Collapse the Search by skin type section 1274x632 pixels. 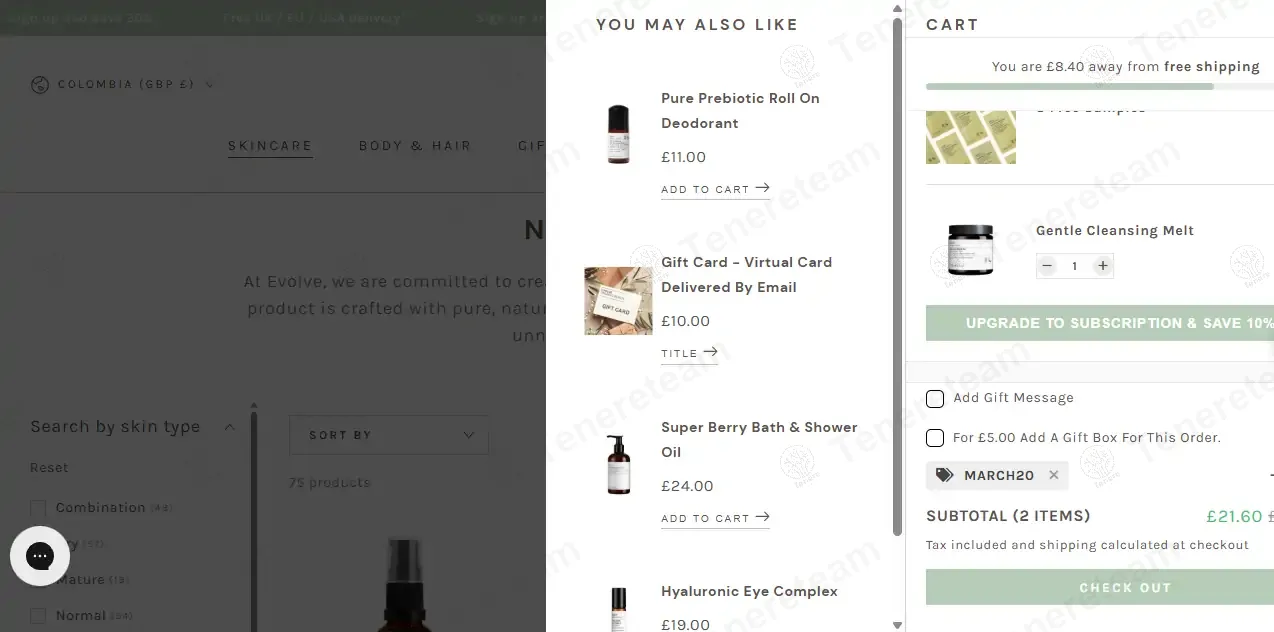(229, 427)
